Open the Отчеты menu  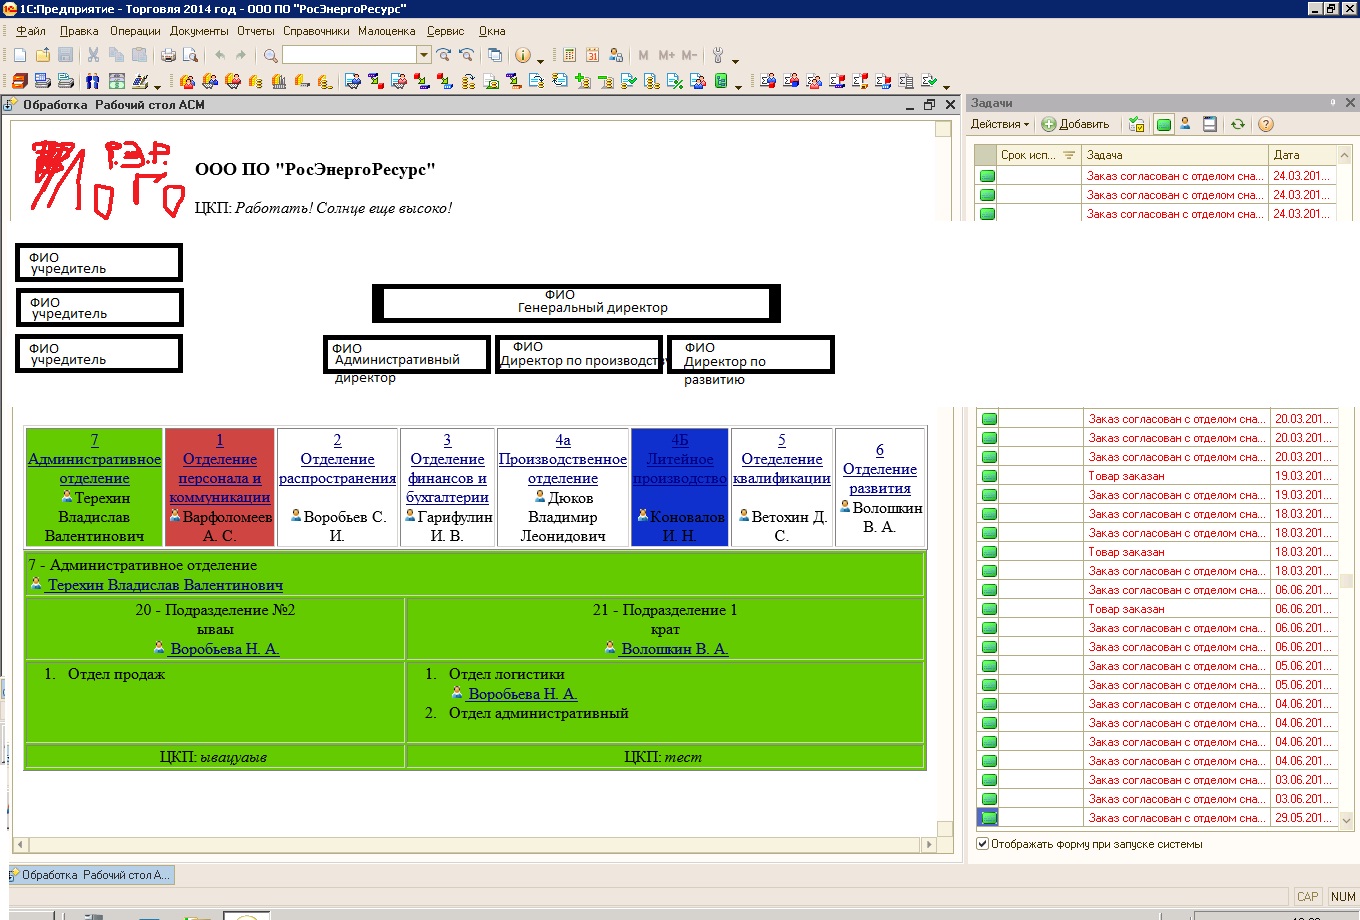256,31
